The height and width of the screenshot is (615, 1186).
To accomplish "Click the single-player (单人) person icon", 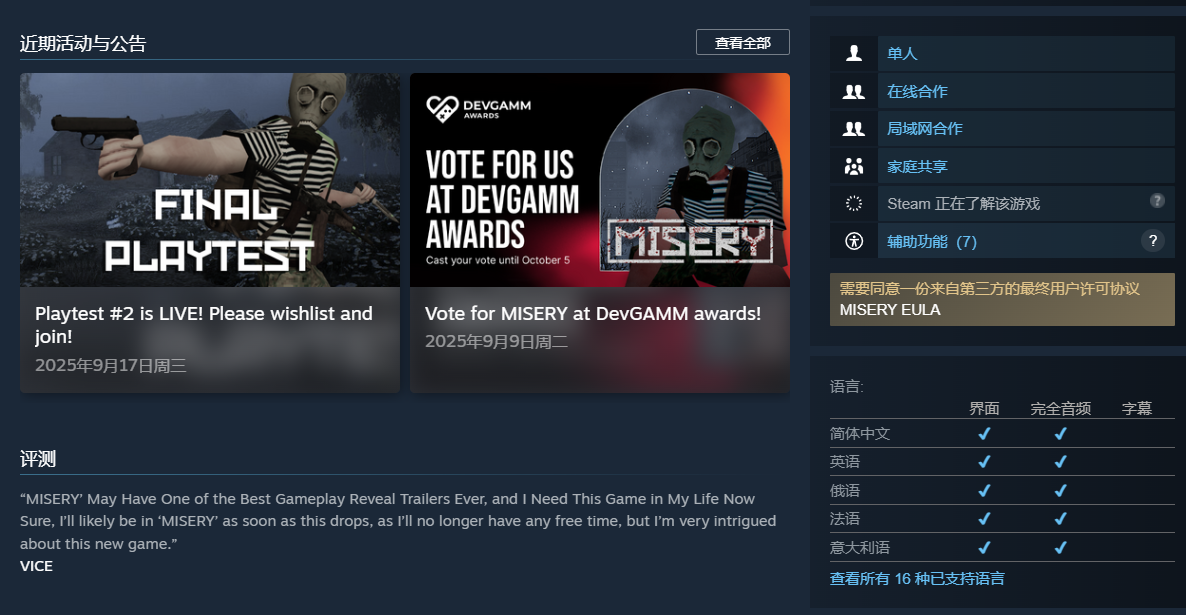I will click(x=854, y=54).
